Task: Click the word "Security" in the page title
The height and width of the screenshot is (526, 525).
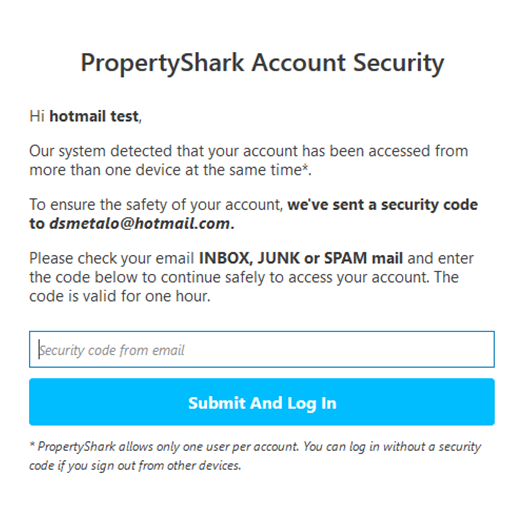Action: (x=399, y=63)
